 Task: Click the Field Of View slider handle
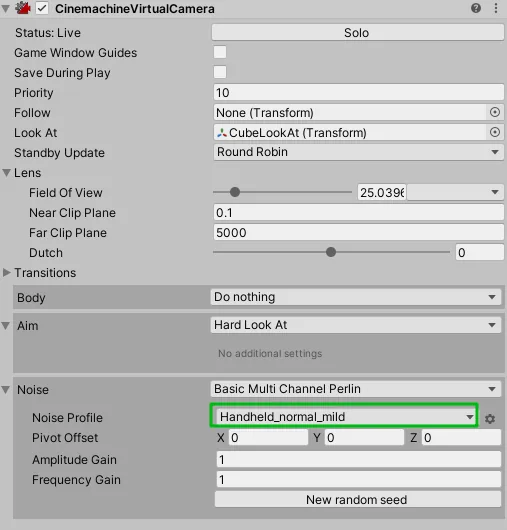(235, 192)
